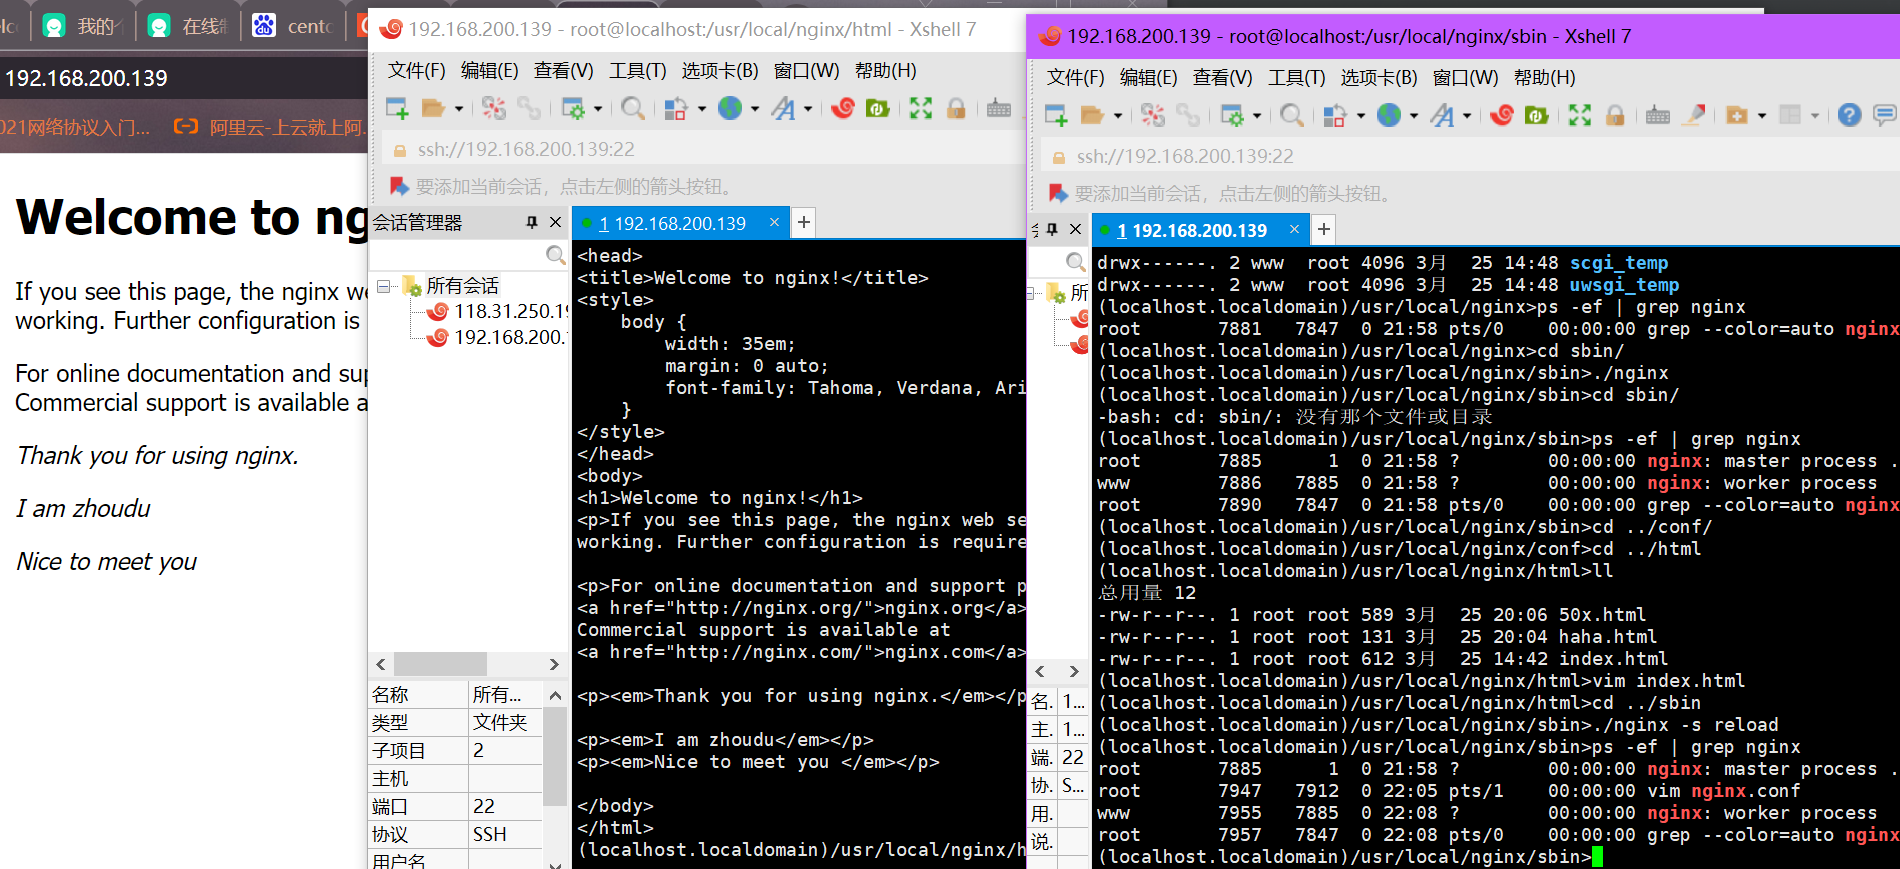The height and width of the screenshot is (869, 1900).
Task: Toggle the lock screen icon in the nginx/html window
Action: tap(956, 108)
